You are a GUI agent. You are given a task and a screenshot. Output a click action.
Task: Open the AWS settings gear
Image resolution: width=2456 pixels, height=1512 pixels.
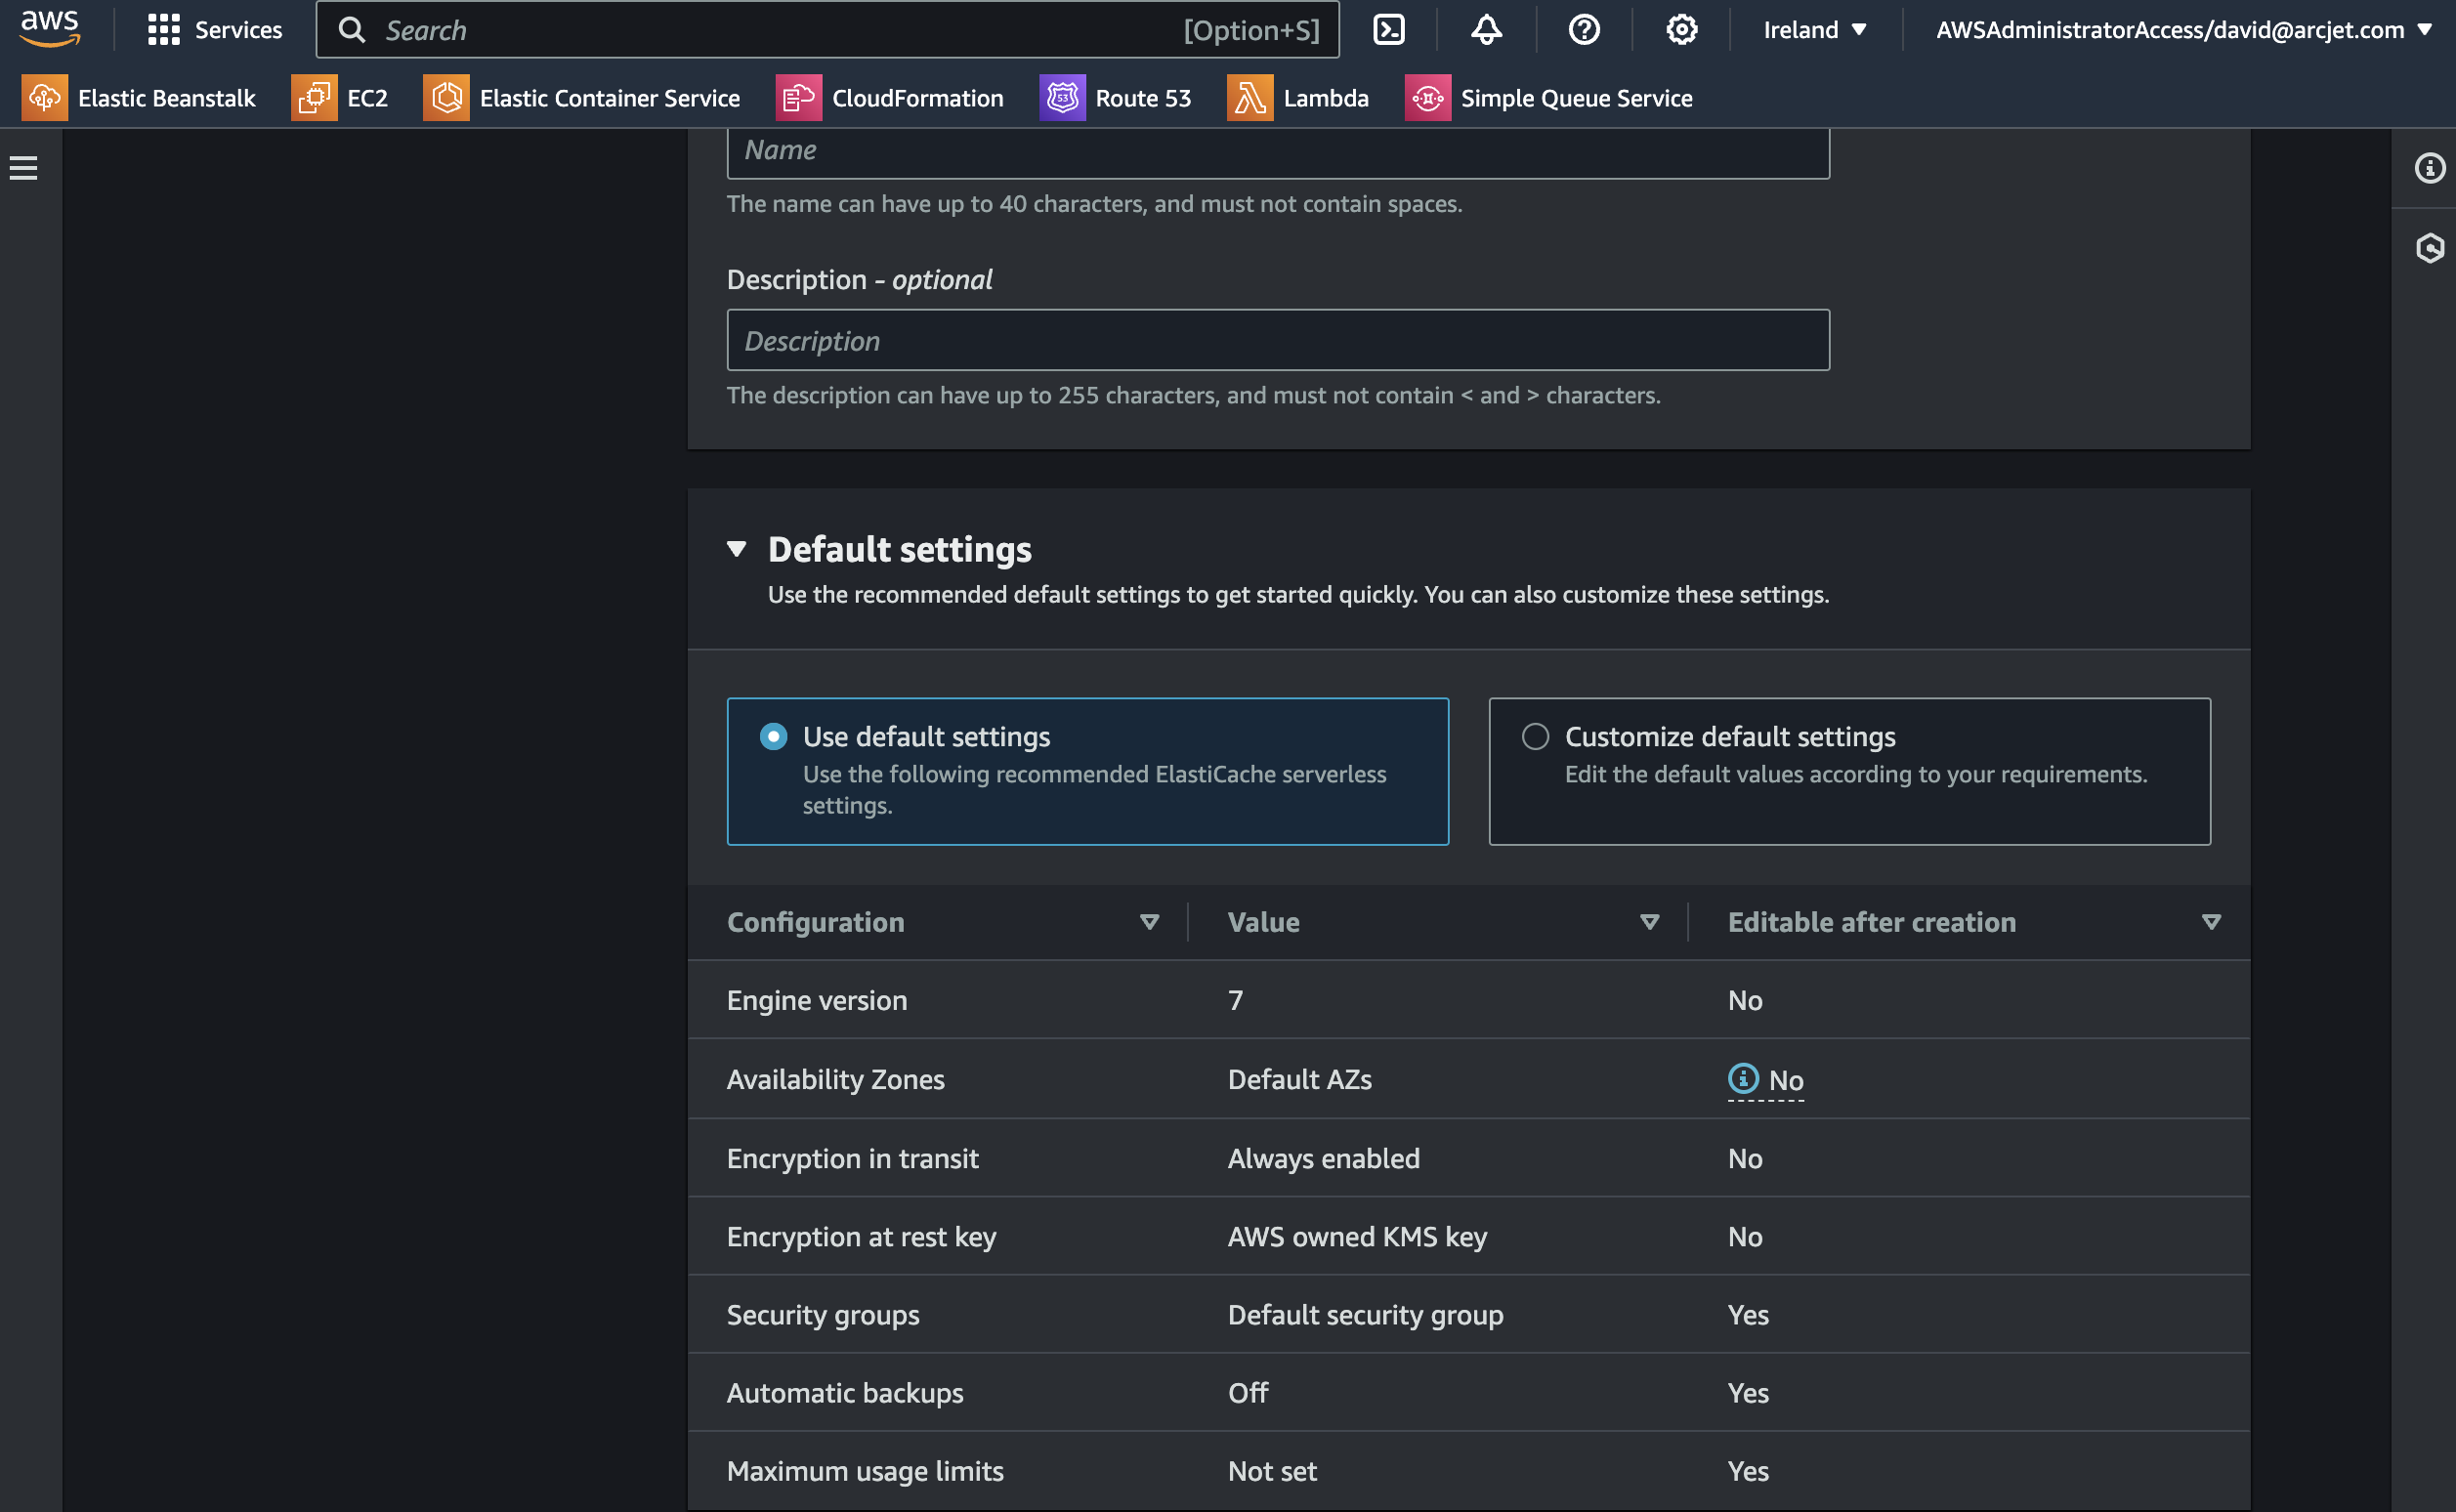[x=1680, y=29]
